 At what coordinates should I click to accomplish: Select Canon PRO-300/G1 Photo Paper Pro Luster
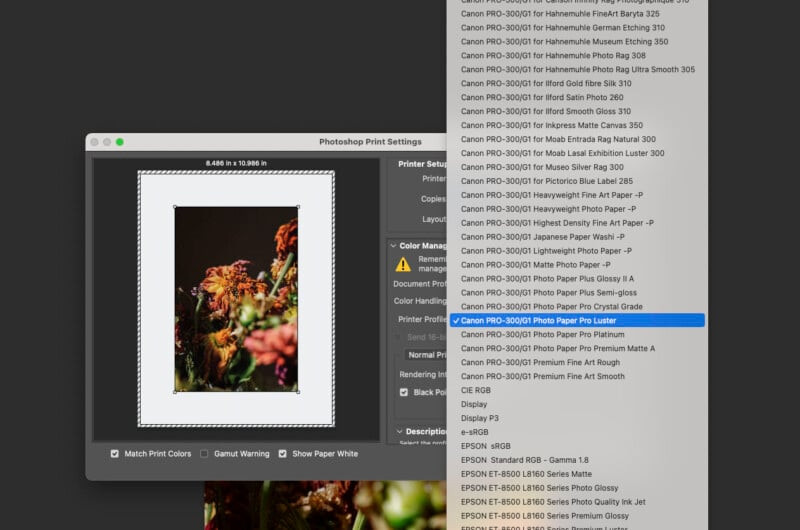coord(577,320)
